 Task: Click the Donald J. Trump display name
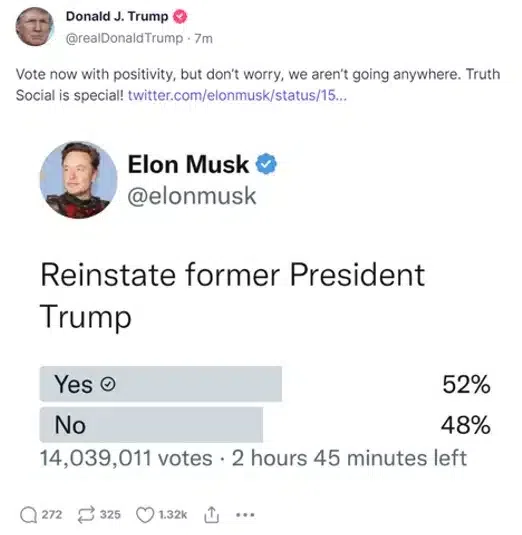pos(117,16)
